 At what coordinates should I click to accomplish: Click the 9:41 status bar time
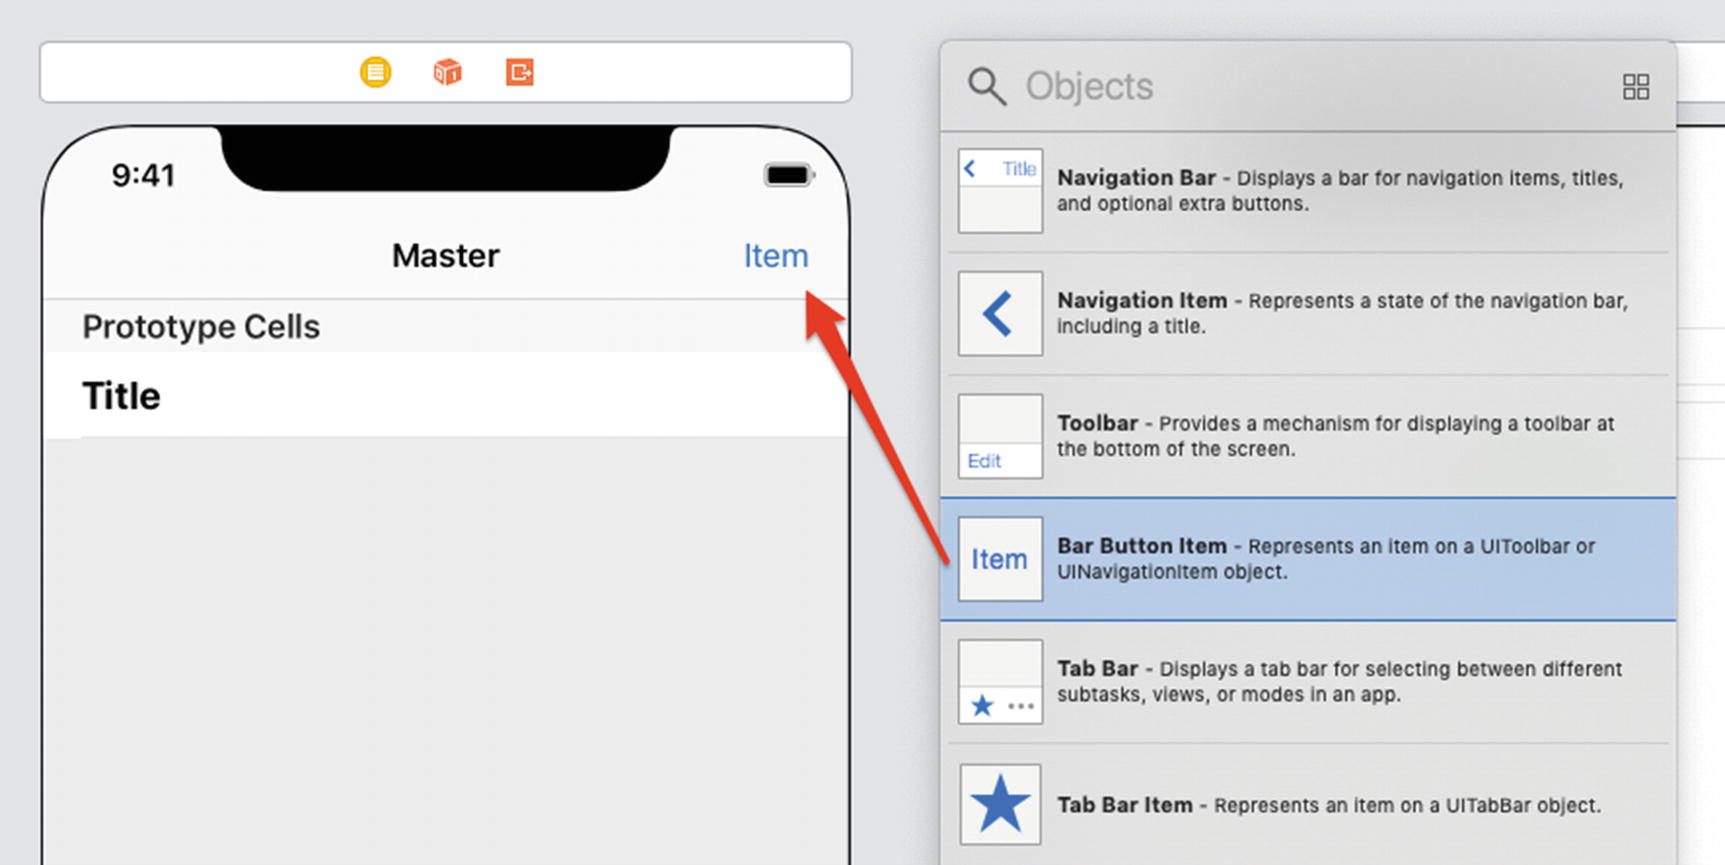click(143, 176)
